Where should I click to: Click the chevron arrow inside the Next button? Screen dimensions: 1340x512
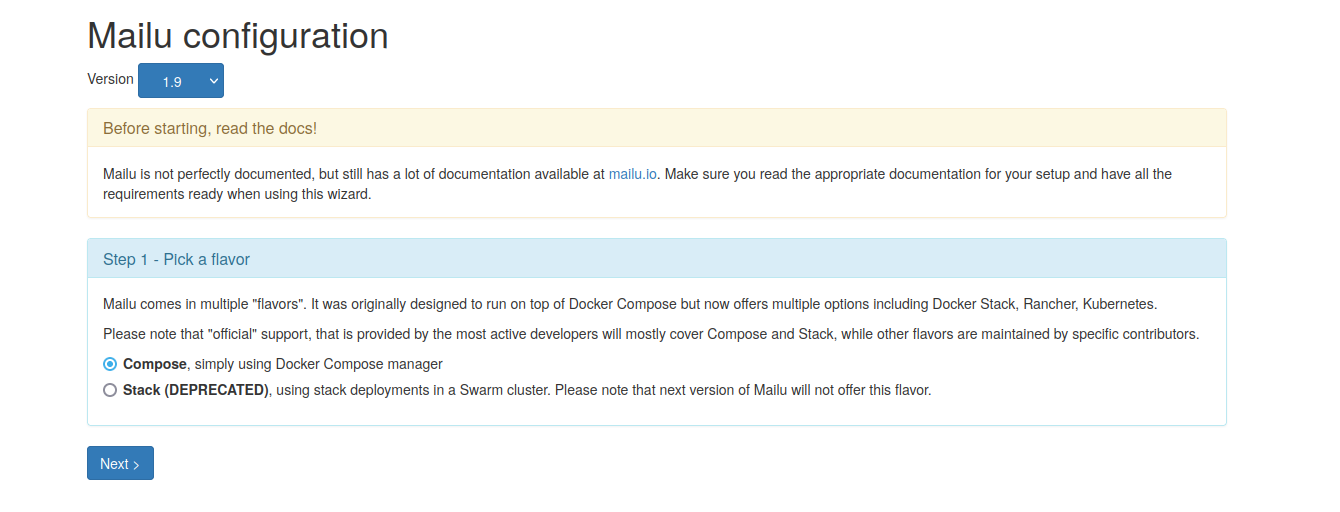136,465
